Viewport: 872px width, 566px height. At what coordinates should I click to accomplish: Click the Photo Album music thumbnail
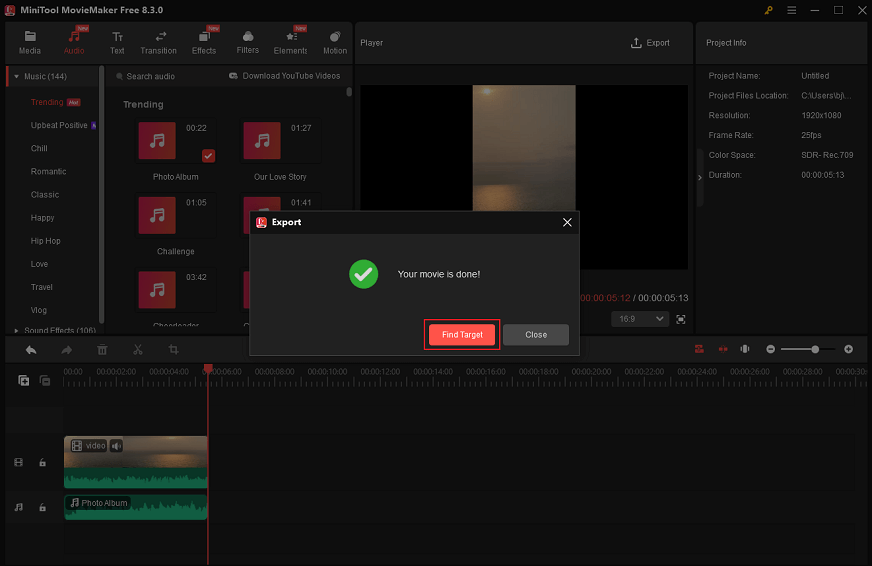point(157,141)
